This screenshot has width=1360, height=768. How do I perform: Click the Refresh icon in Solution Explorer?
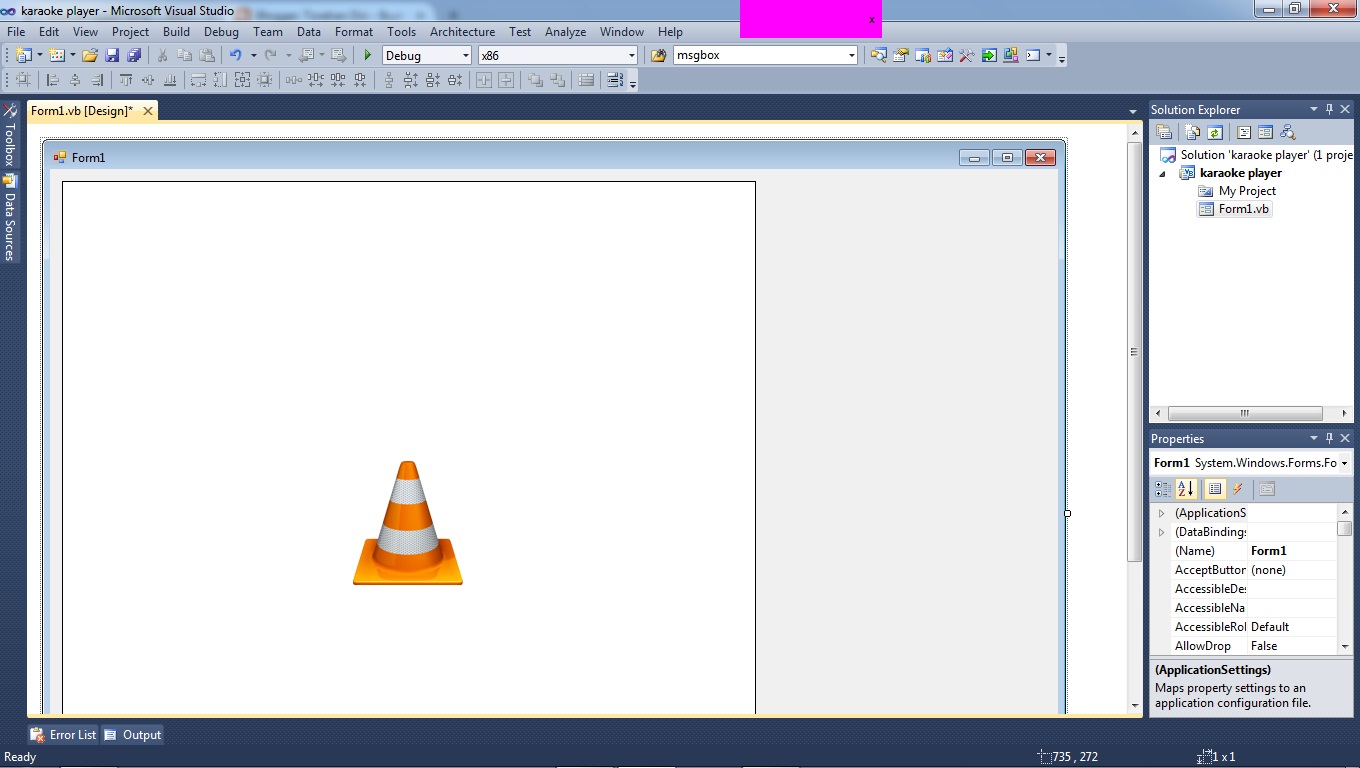tap(1215, 132)
